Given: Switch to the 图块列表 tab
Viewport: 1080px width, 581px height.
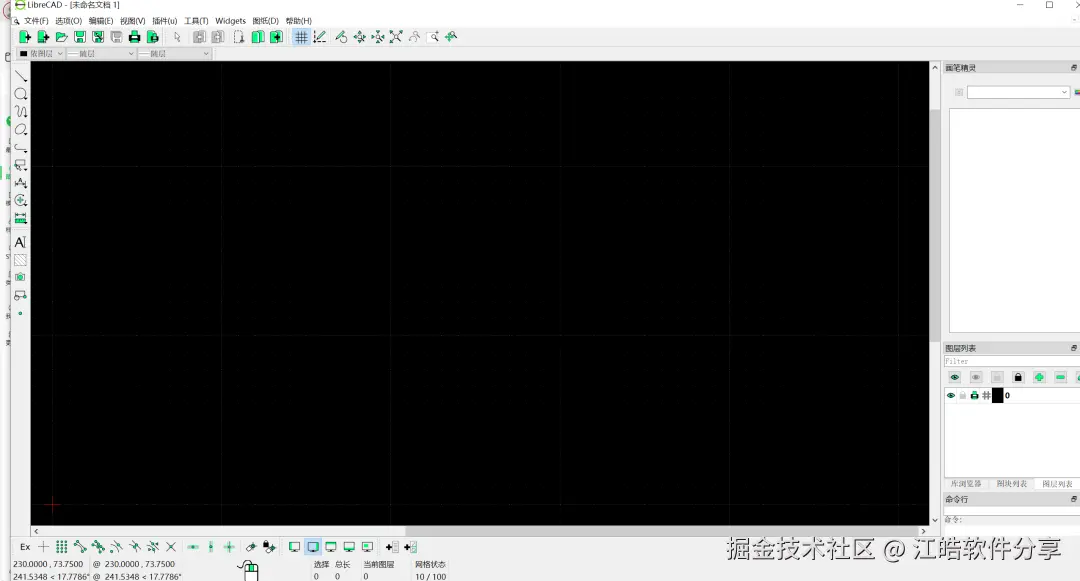Looking at the screenshot, I should [x=1012, y=484].
